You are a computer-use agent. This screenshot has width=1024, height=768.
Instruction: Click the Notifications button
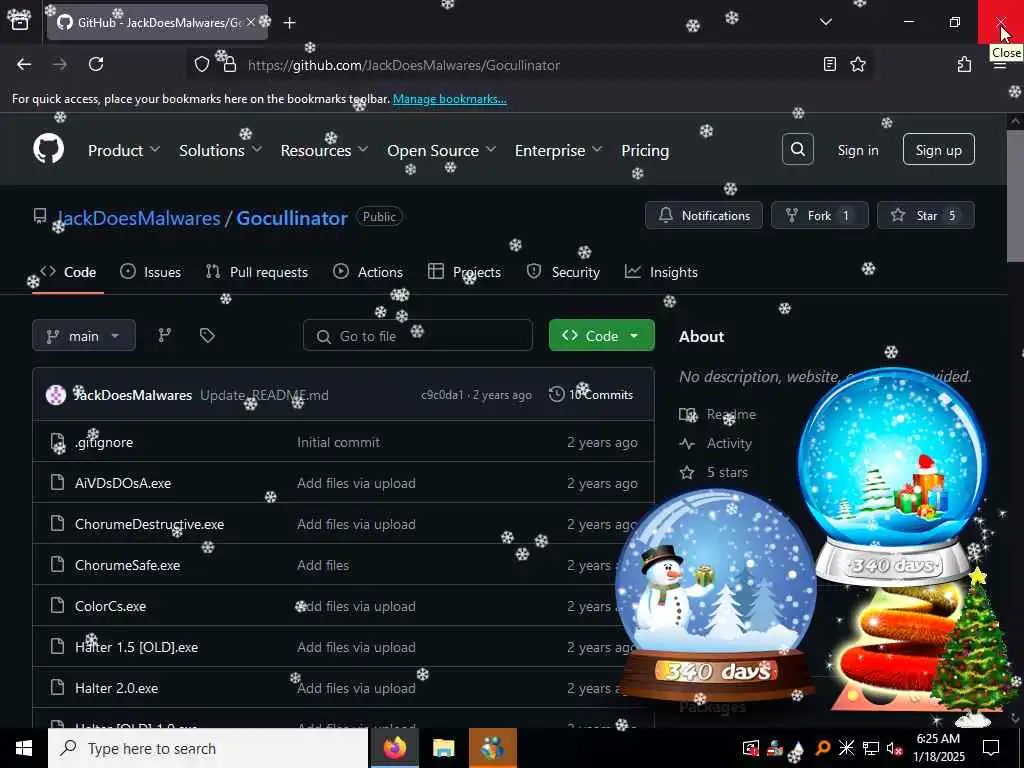coord(703,216)
